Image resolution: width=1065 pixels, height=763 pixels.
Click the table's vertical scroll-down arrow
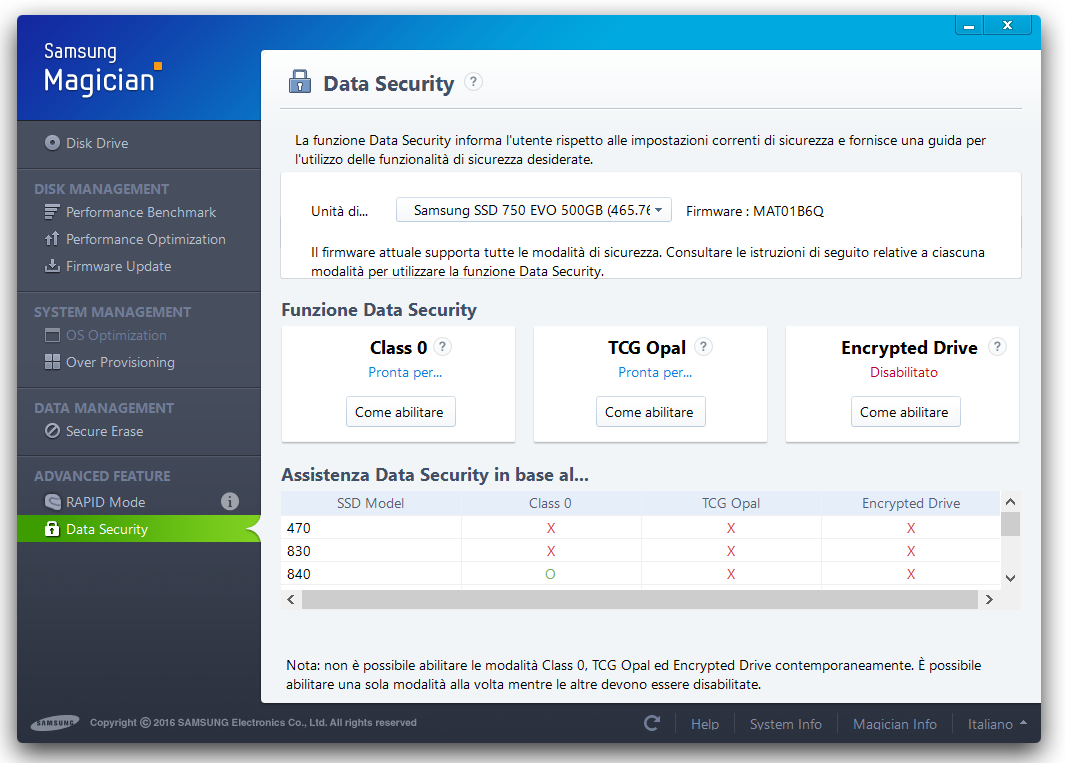pyautogui.click(x=1010, y=578)
